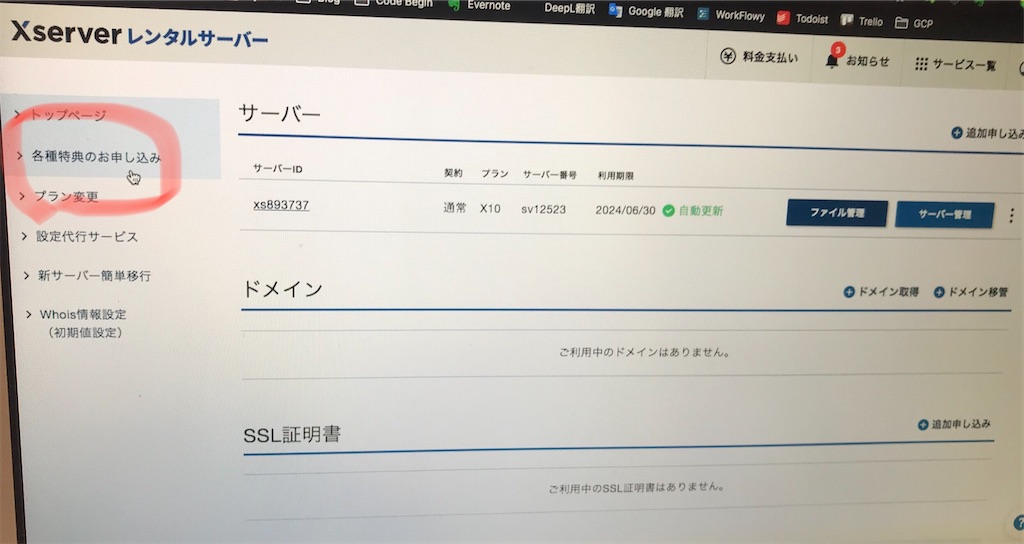Click the yen icon for 料金支払い
1024x544 pixels.
pos(728,56)
